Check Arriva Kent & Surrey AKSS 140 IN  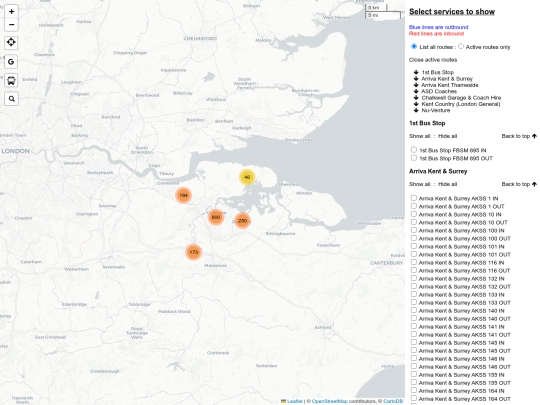tap(414, 310)
